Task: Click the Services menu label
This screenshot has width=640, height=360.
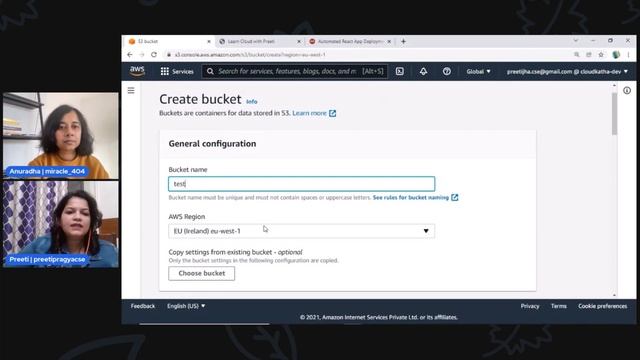Action: 182,71
